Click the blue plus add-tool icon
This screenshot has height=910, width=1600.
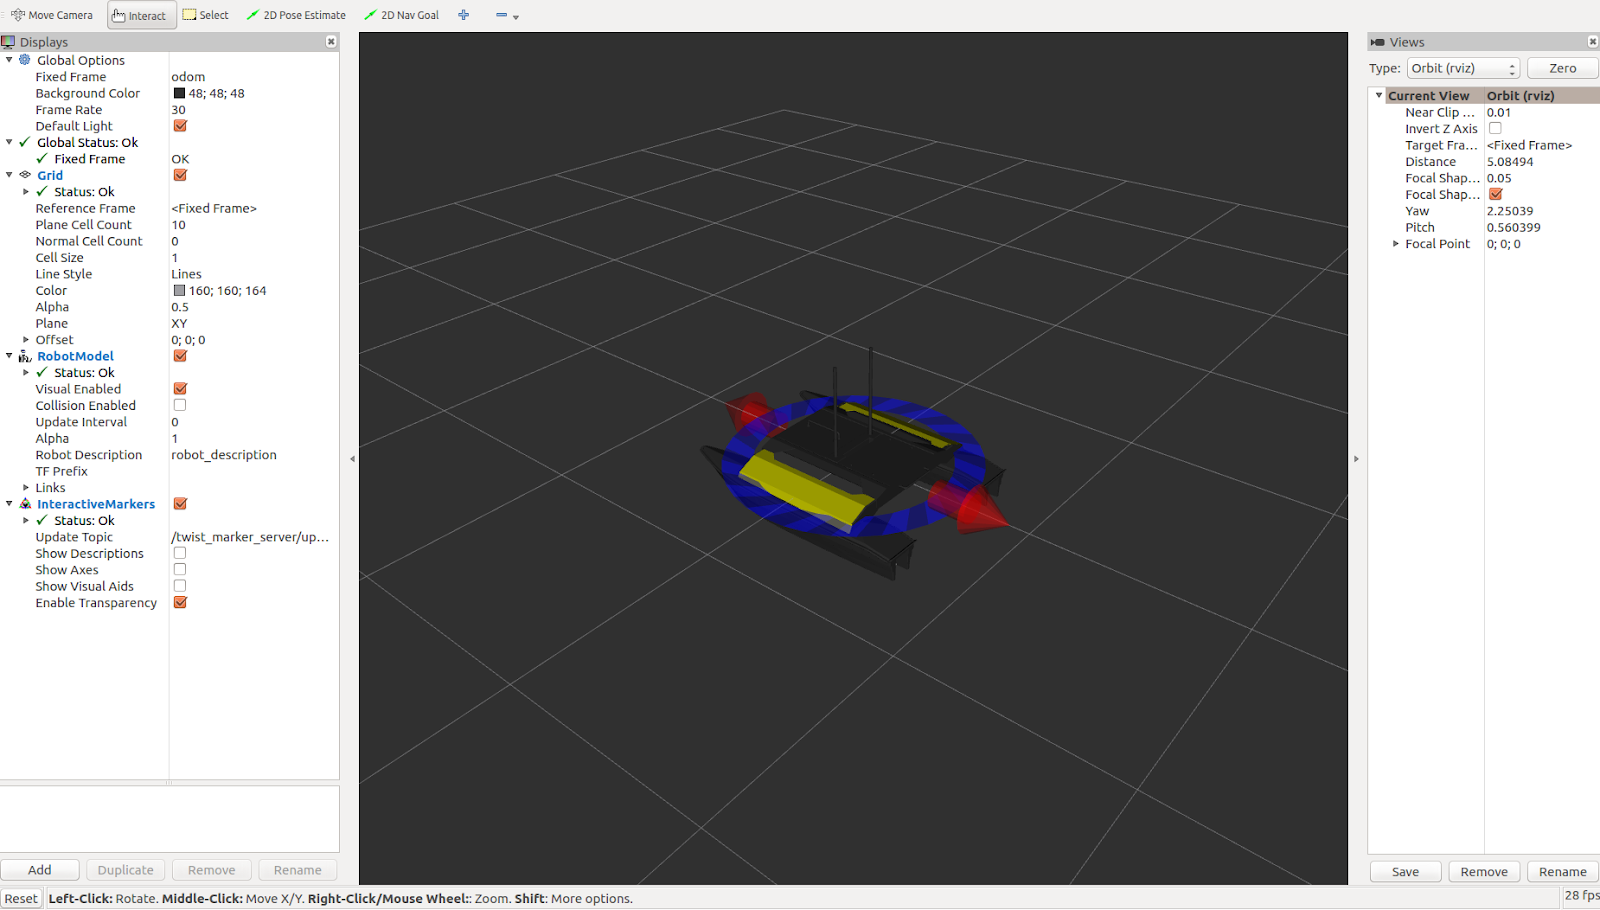point(463,15)
